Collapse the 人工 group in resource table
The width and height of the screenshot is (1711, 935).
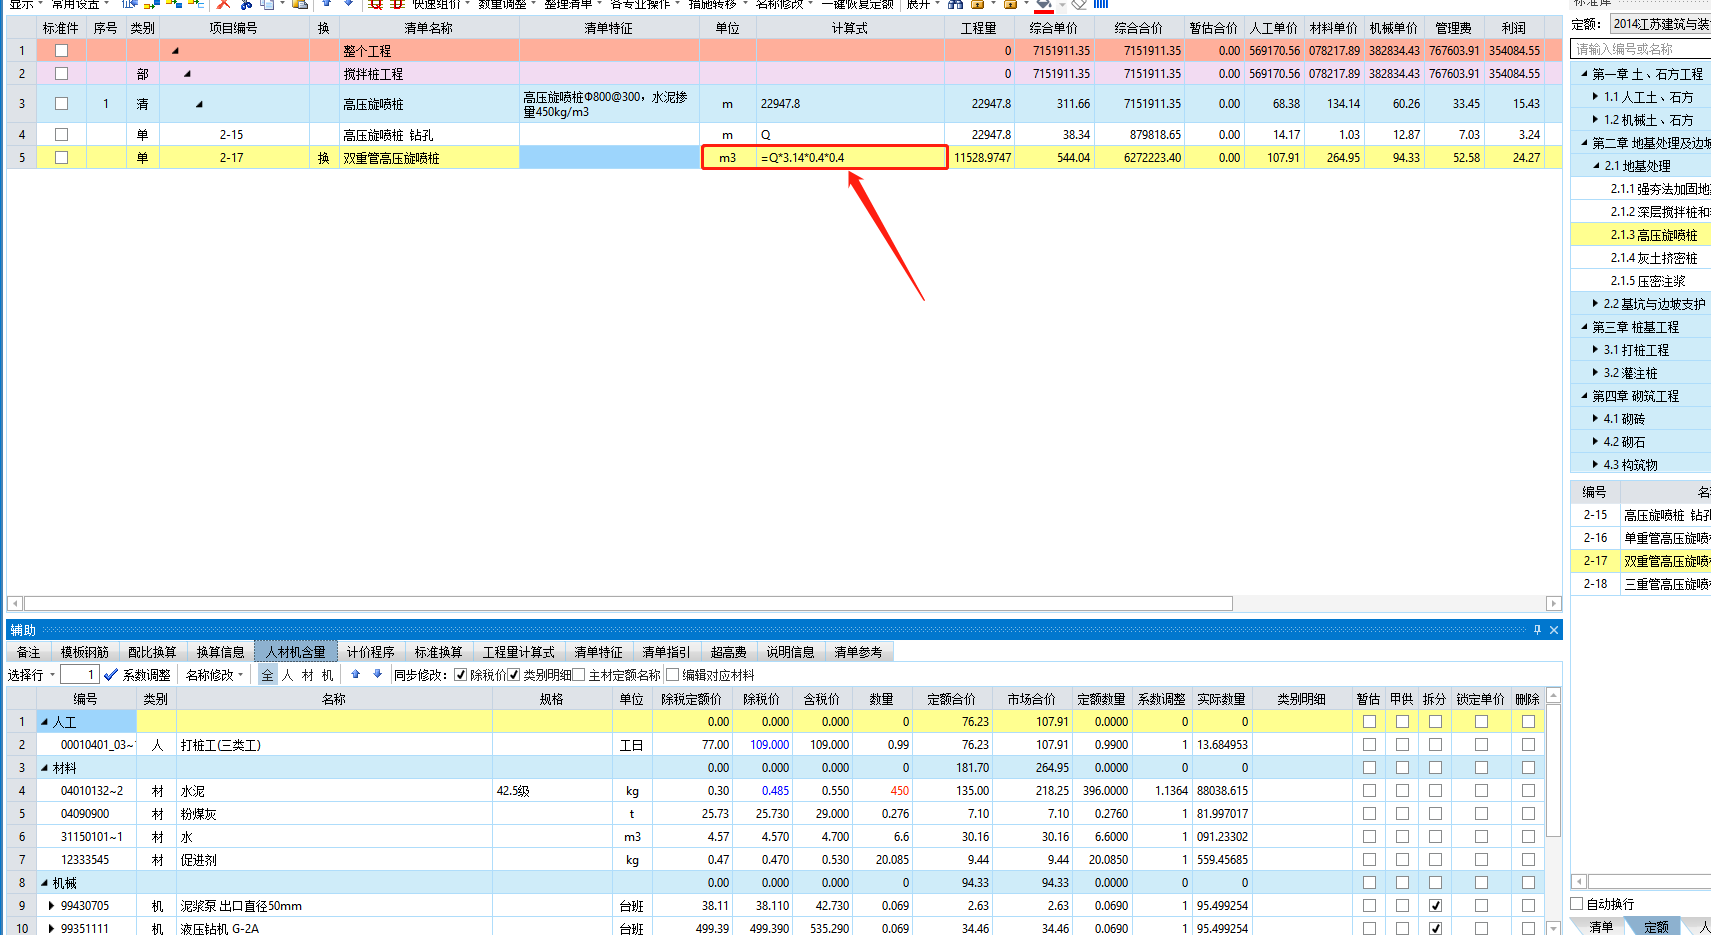point(44,721)
